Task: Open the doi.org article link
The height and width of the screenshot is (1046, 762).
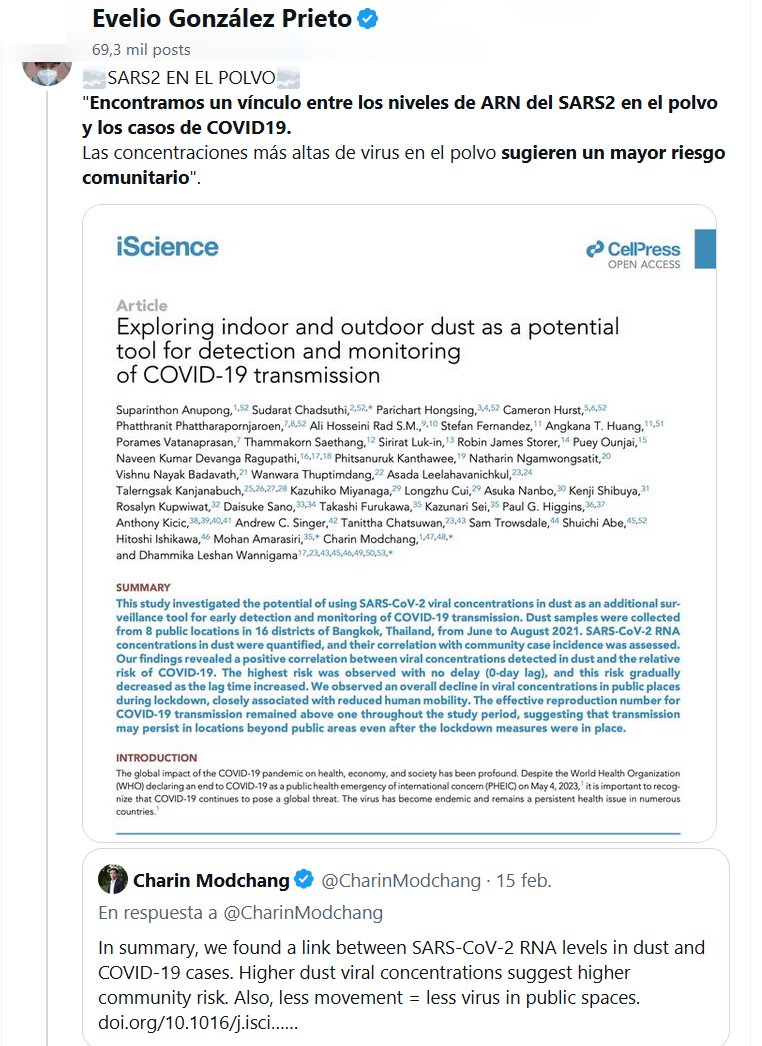Action: pyautogui.click(x=198, y=1024)
